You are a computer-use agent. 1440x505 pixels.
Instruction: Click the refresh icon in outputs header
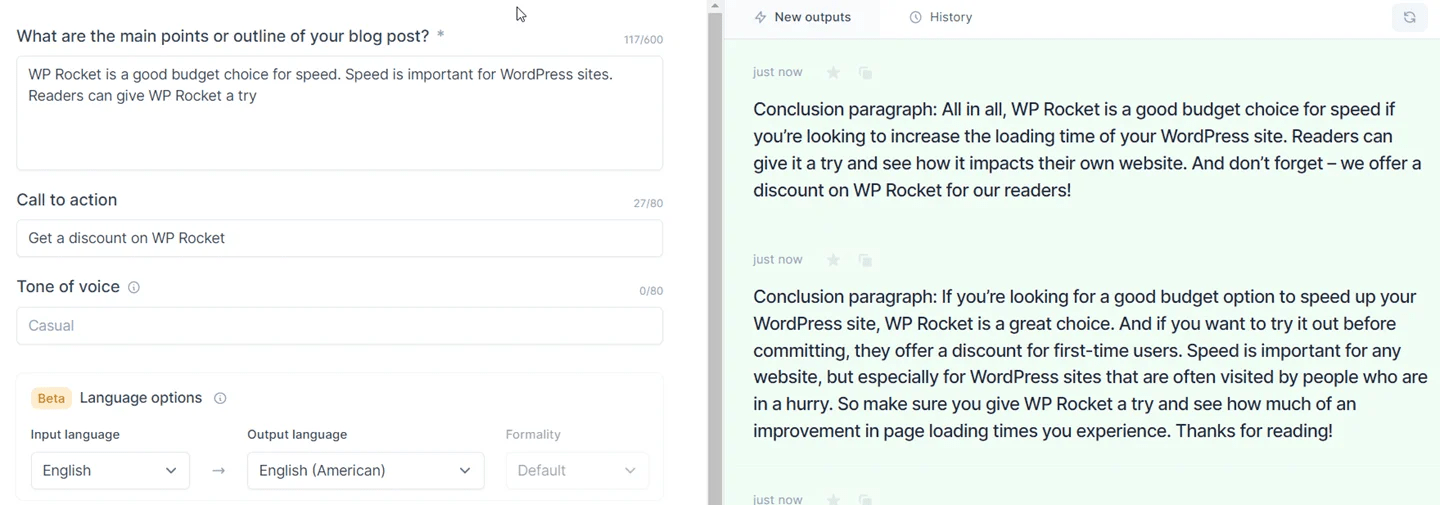(1409, 17)
